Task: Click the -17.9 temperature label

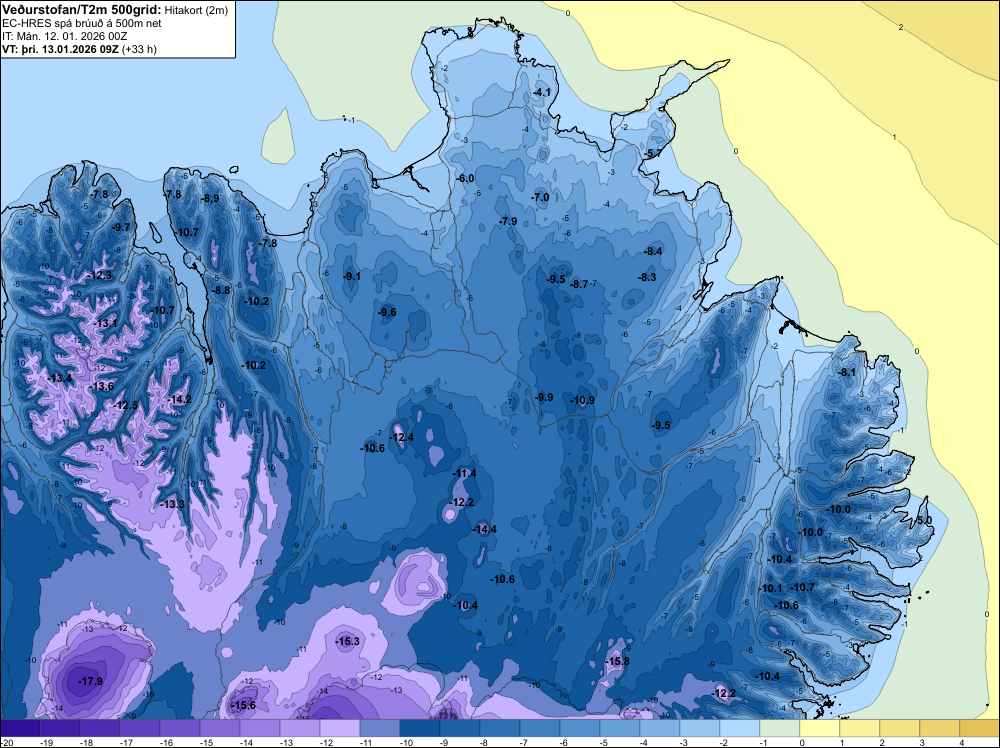Action: coord(90,681)
